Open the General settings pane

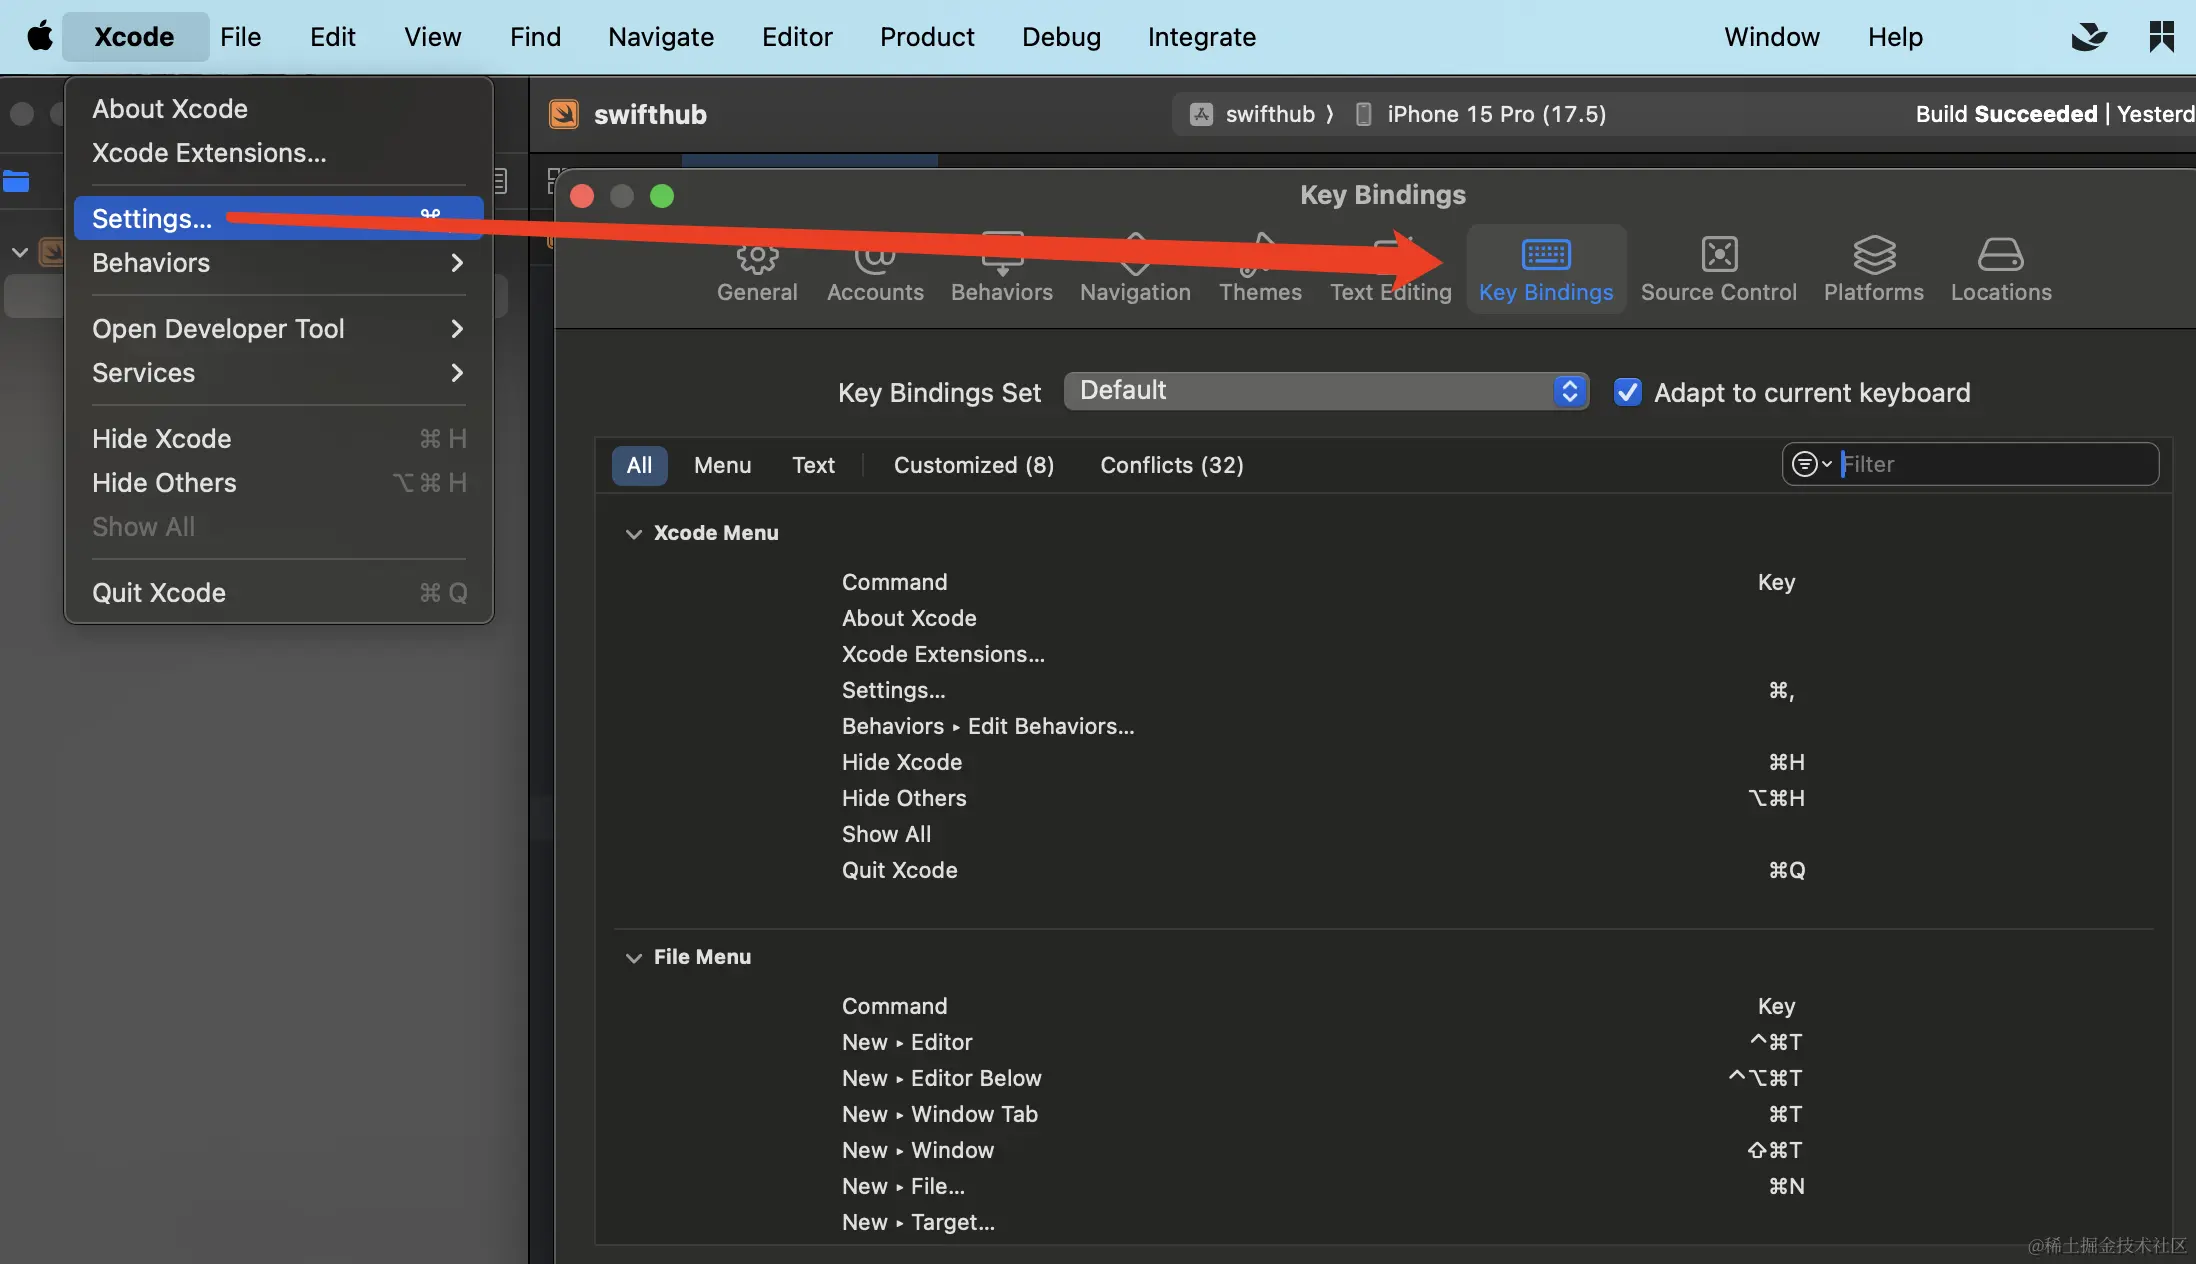757,270
